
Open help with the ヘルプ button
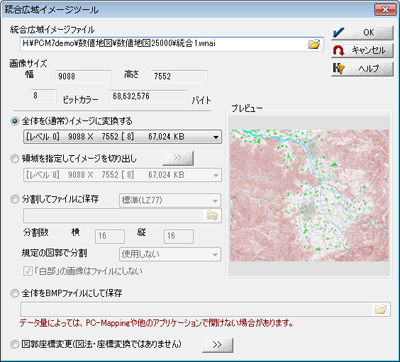point(362,69)
